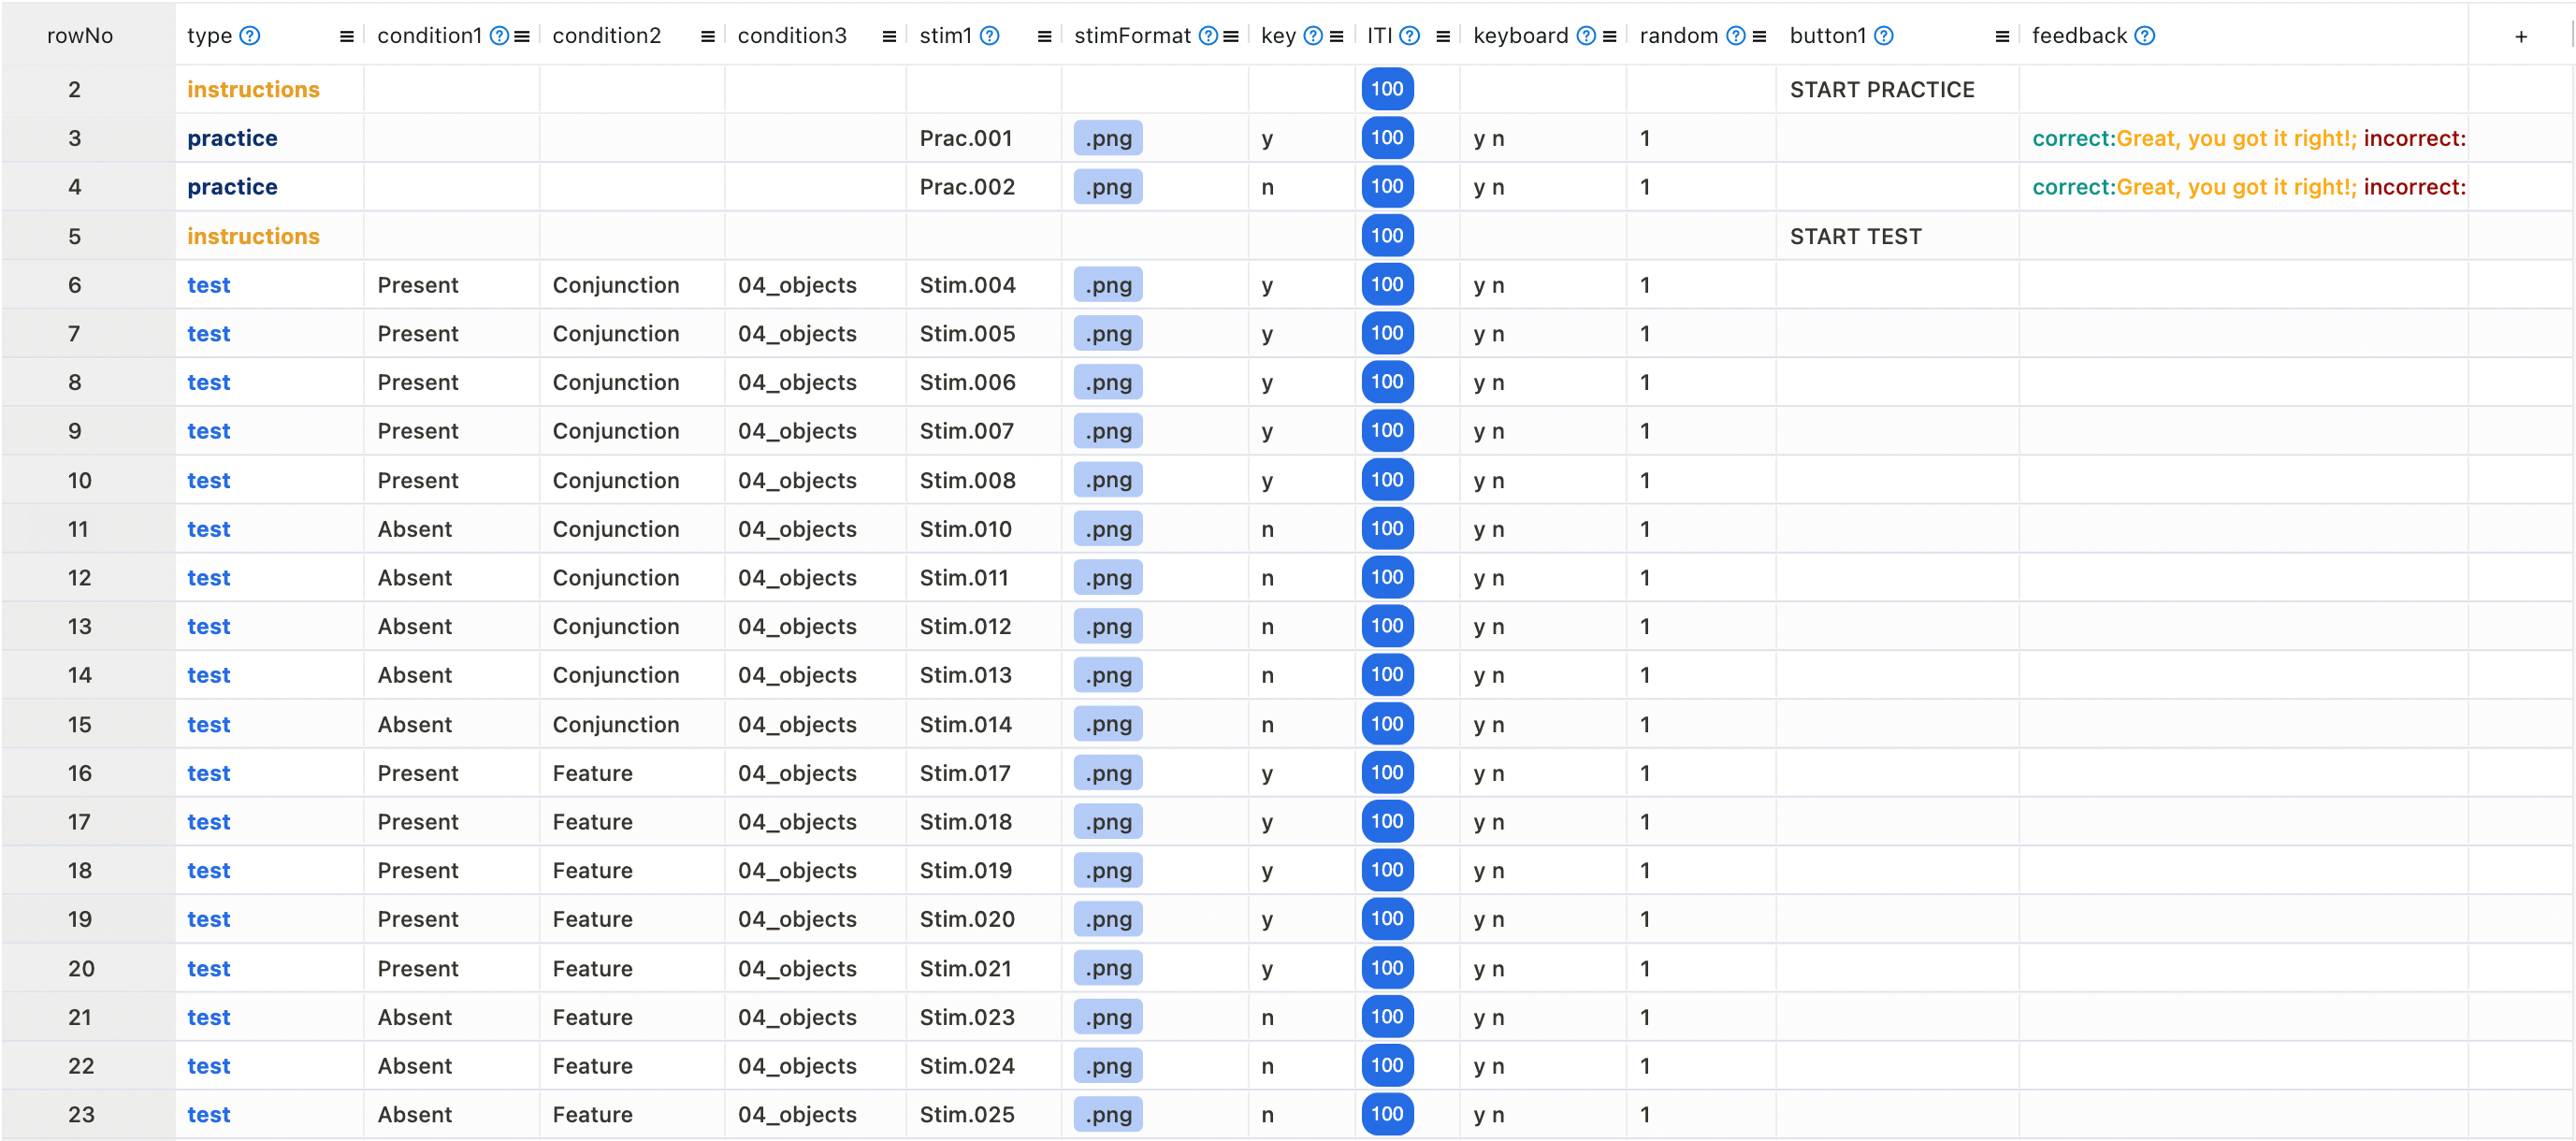Add a new column with plus icon
Screen dimensions: 2576x1141
pos(2521,37)
